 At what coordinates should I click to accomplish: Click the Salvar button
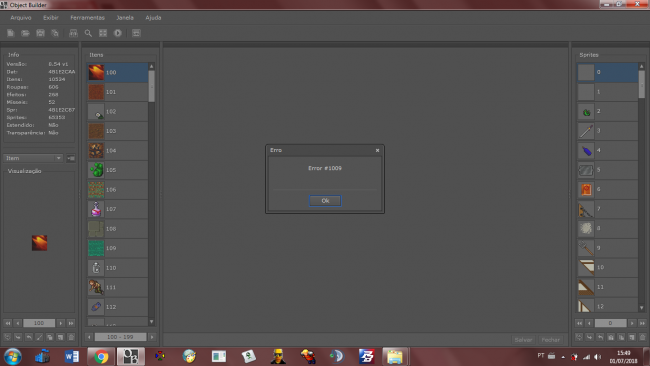(523, 339)
